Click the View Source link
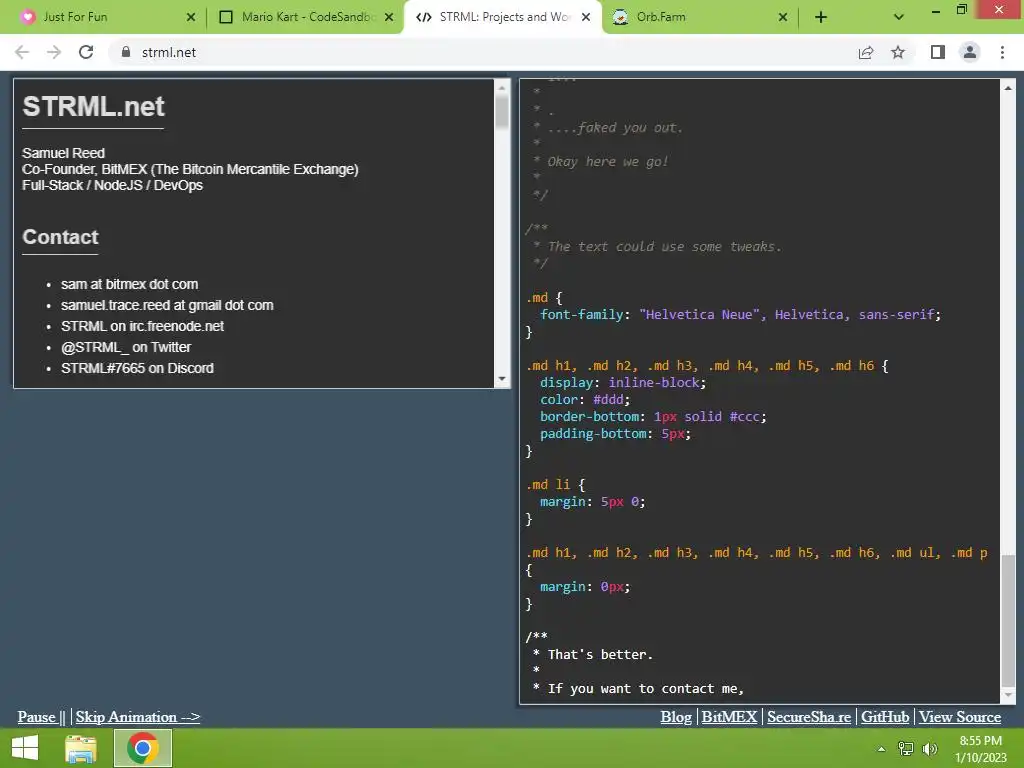1024x768 pixels. (960, 717)
